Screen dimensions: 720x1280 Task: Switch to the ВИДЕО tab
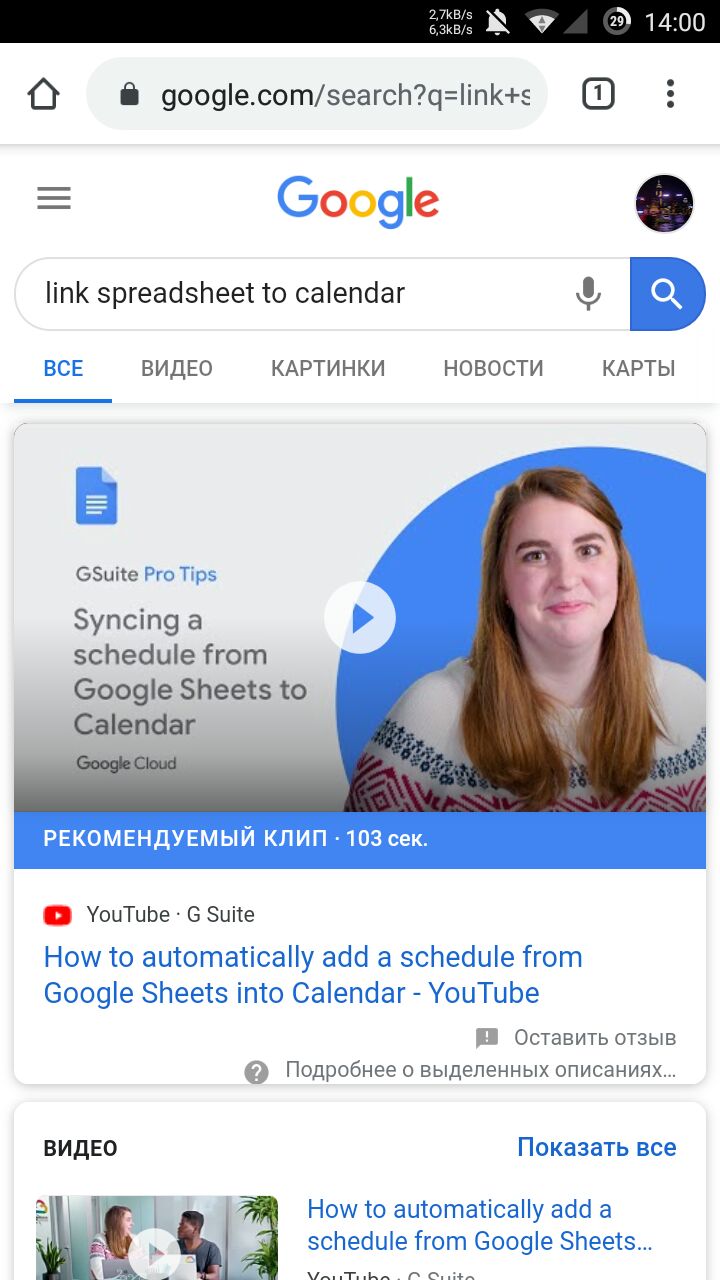tap(177, 368)
